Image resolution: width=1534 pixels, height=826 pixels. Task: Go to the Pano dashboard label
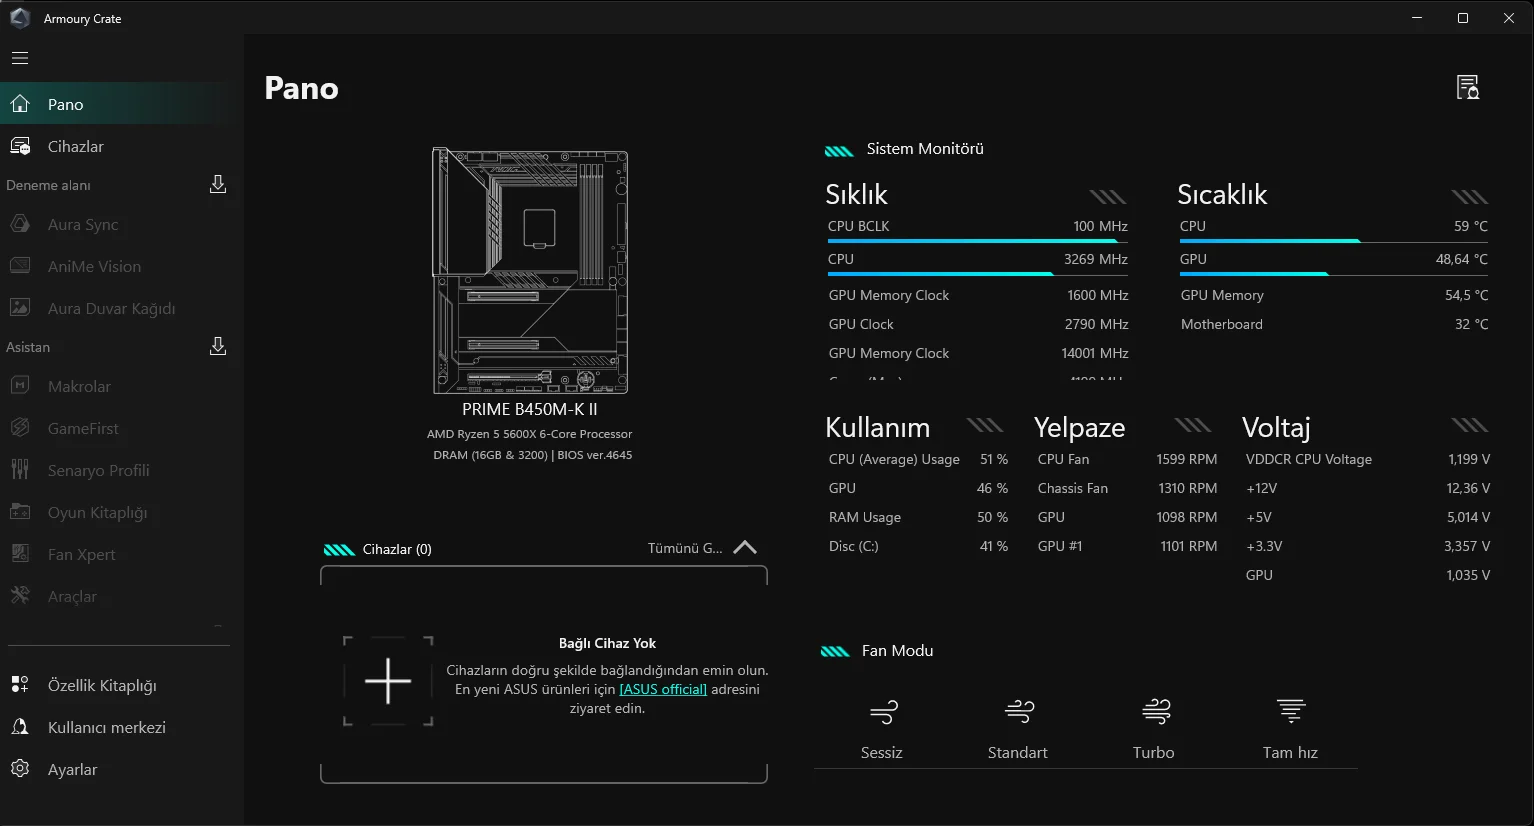pos(66,104)
